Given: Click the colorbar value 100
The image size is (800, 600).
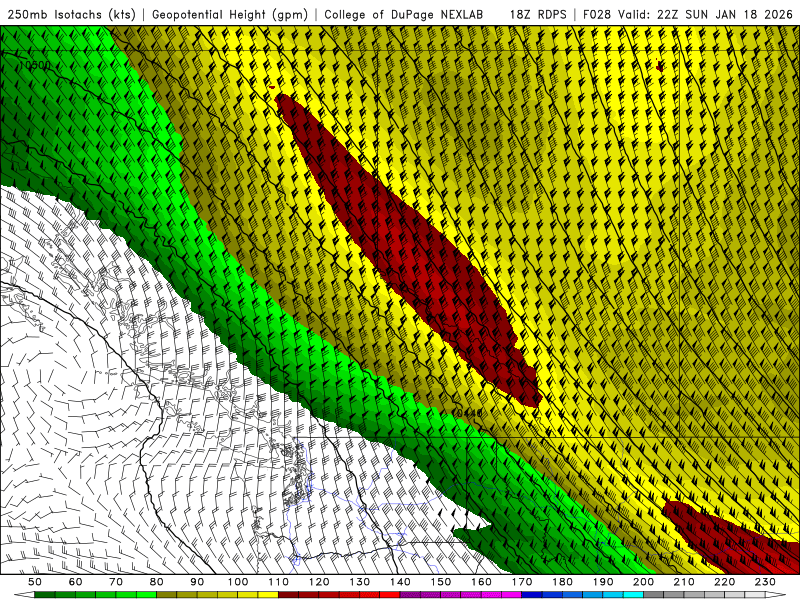Looking at the screenshot, I should [x=238, y=582].
